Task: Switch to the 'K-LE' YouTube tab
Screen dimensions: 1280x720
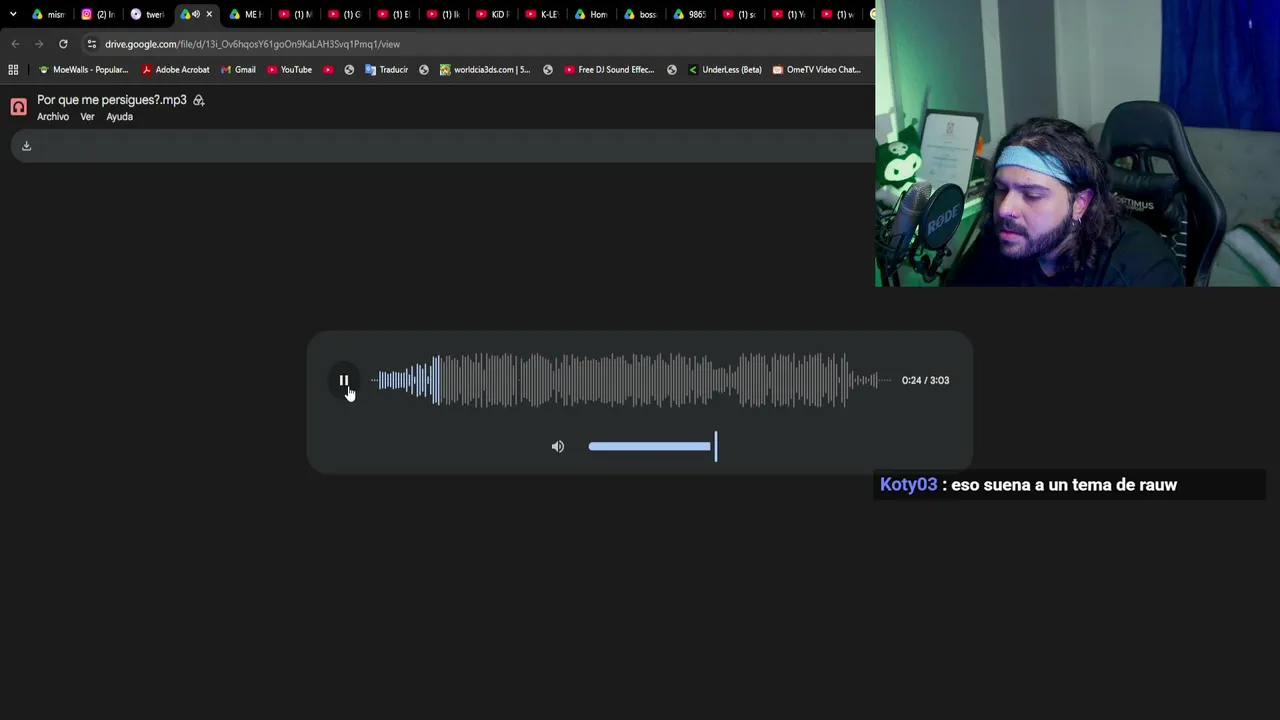Action: [x=541, y=14]
